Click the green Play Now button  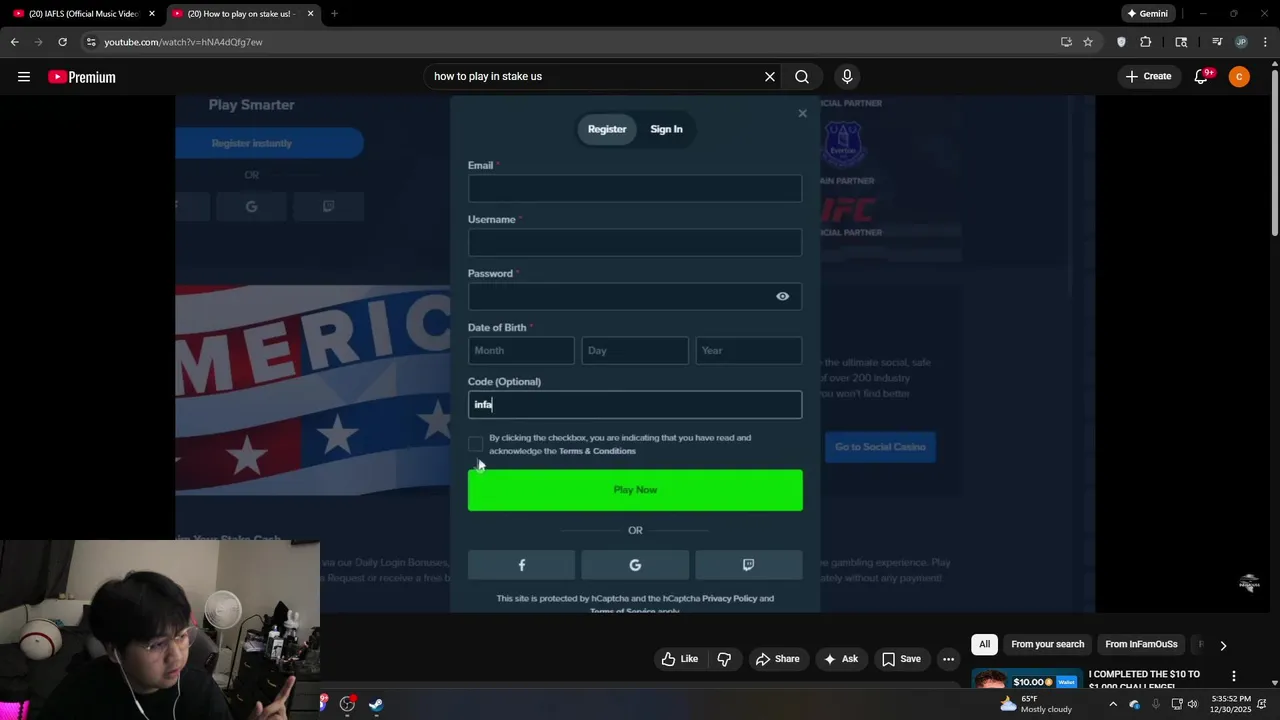click(635, 490)
